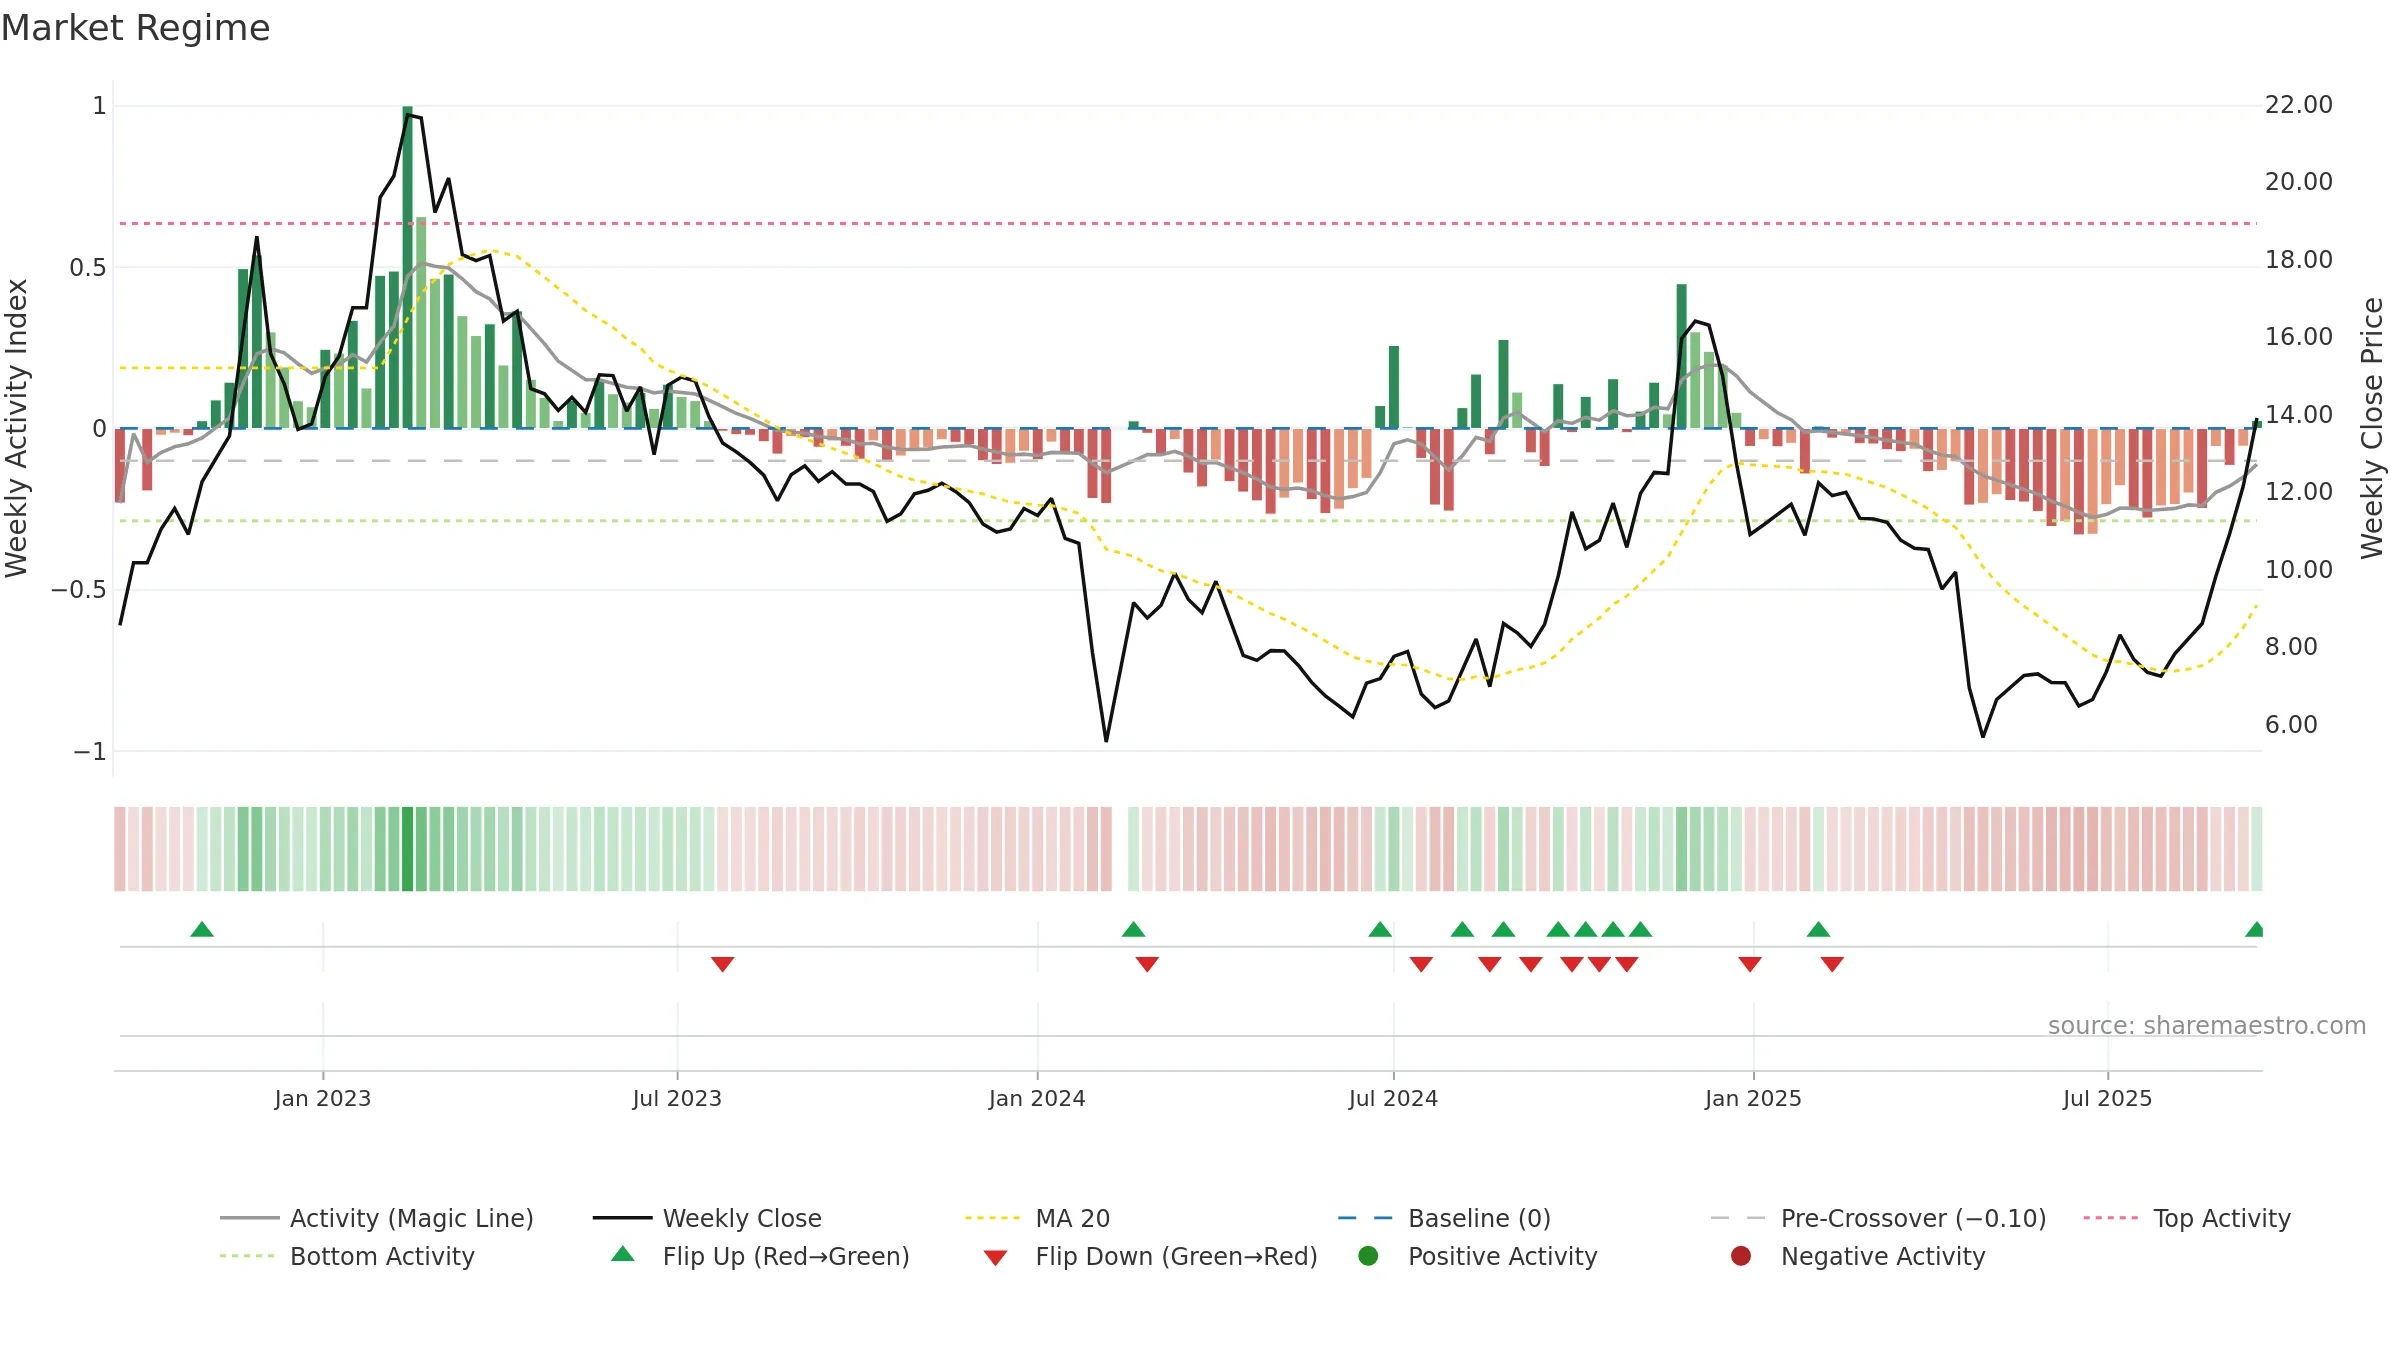The image size is (2400, 1350).
Task: Toggle the MA 20 legend entry
Action: [x=1037, y=1218]
